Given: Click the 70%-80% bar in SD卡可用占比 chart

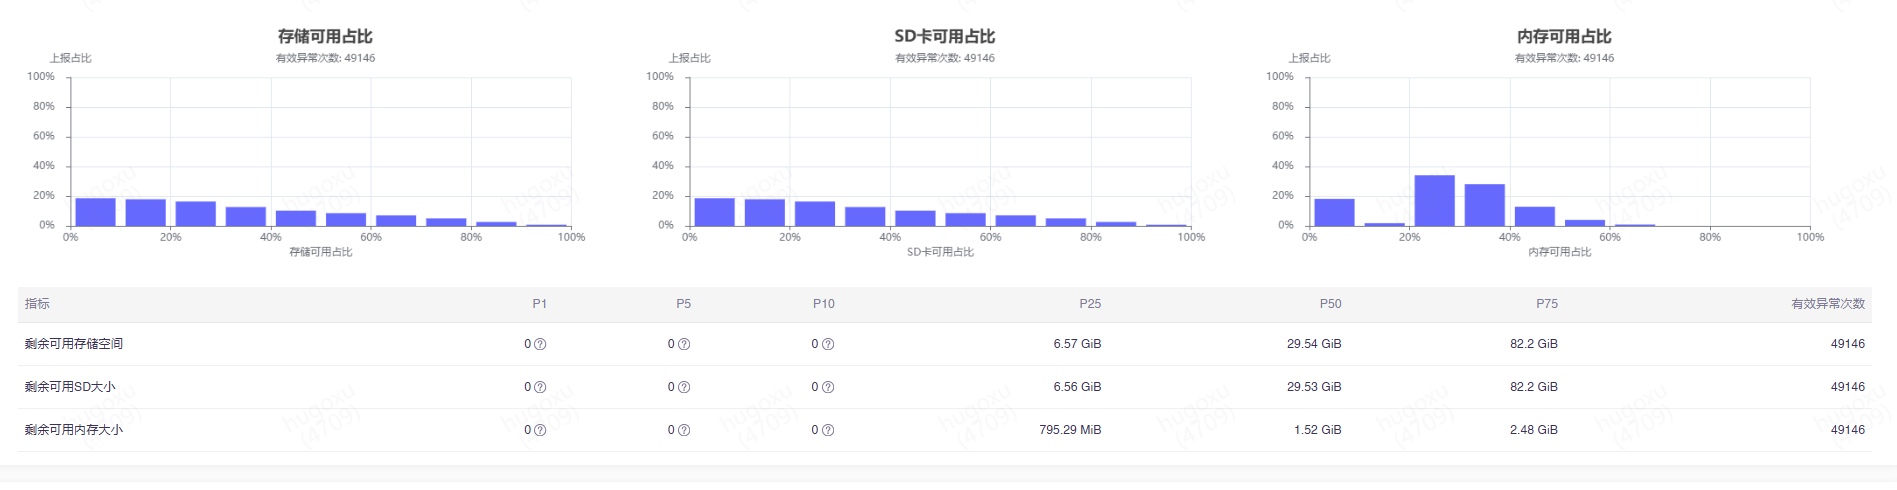Looking at the screenshot, I should pyautogui.click(x=1066, y=222).
